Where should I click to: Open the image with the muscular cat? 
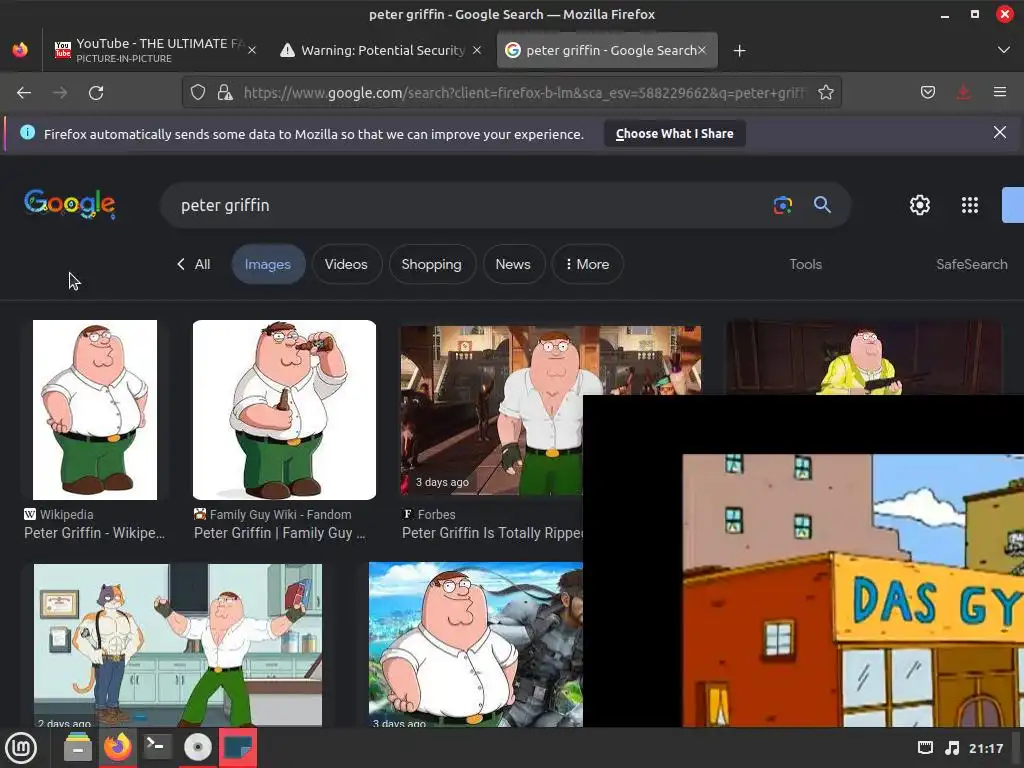pyautogui.click(x=178, y=645)
